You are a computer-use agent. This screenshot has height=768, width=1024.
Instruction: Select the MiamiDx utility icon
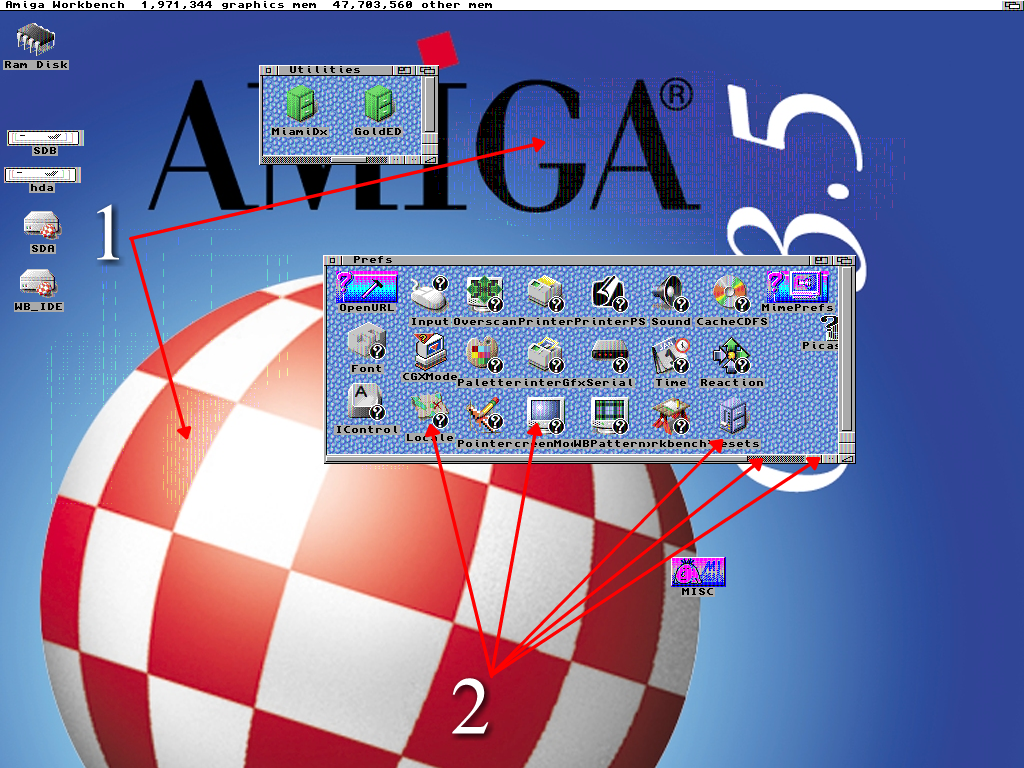tap(299, 106)
